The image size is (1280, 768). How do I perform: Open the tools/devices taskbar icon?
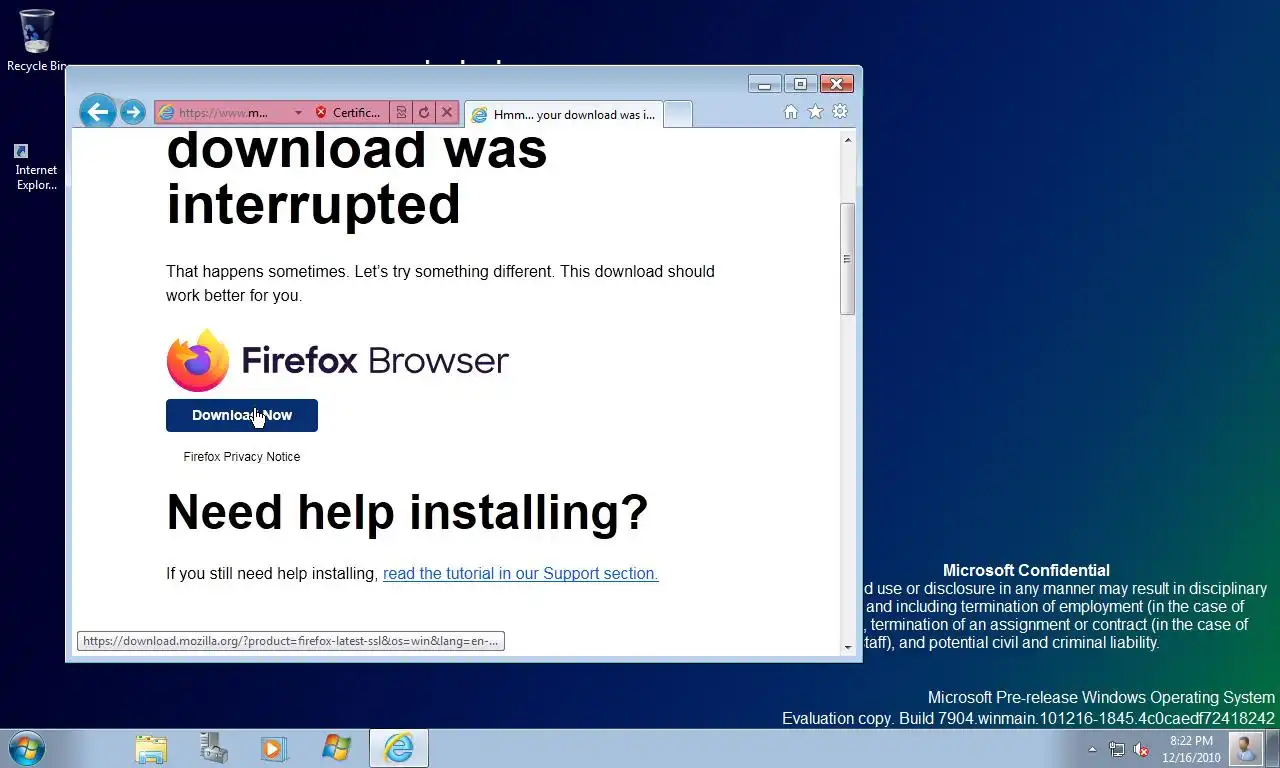point(213,748)
